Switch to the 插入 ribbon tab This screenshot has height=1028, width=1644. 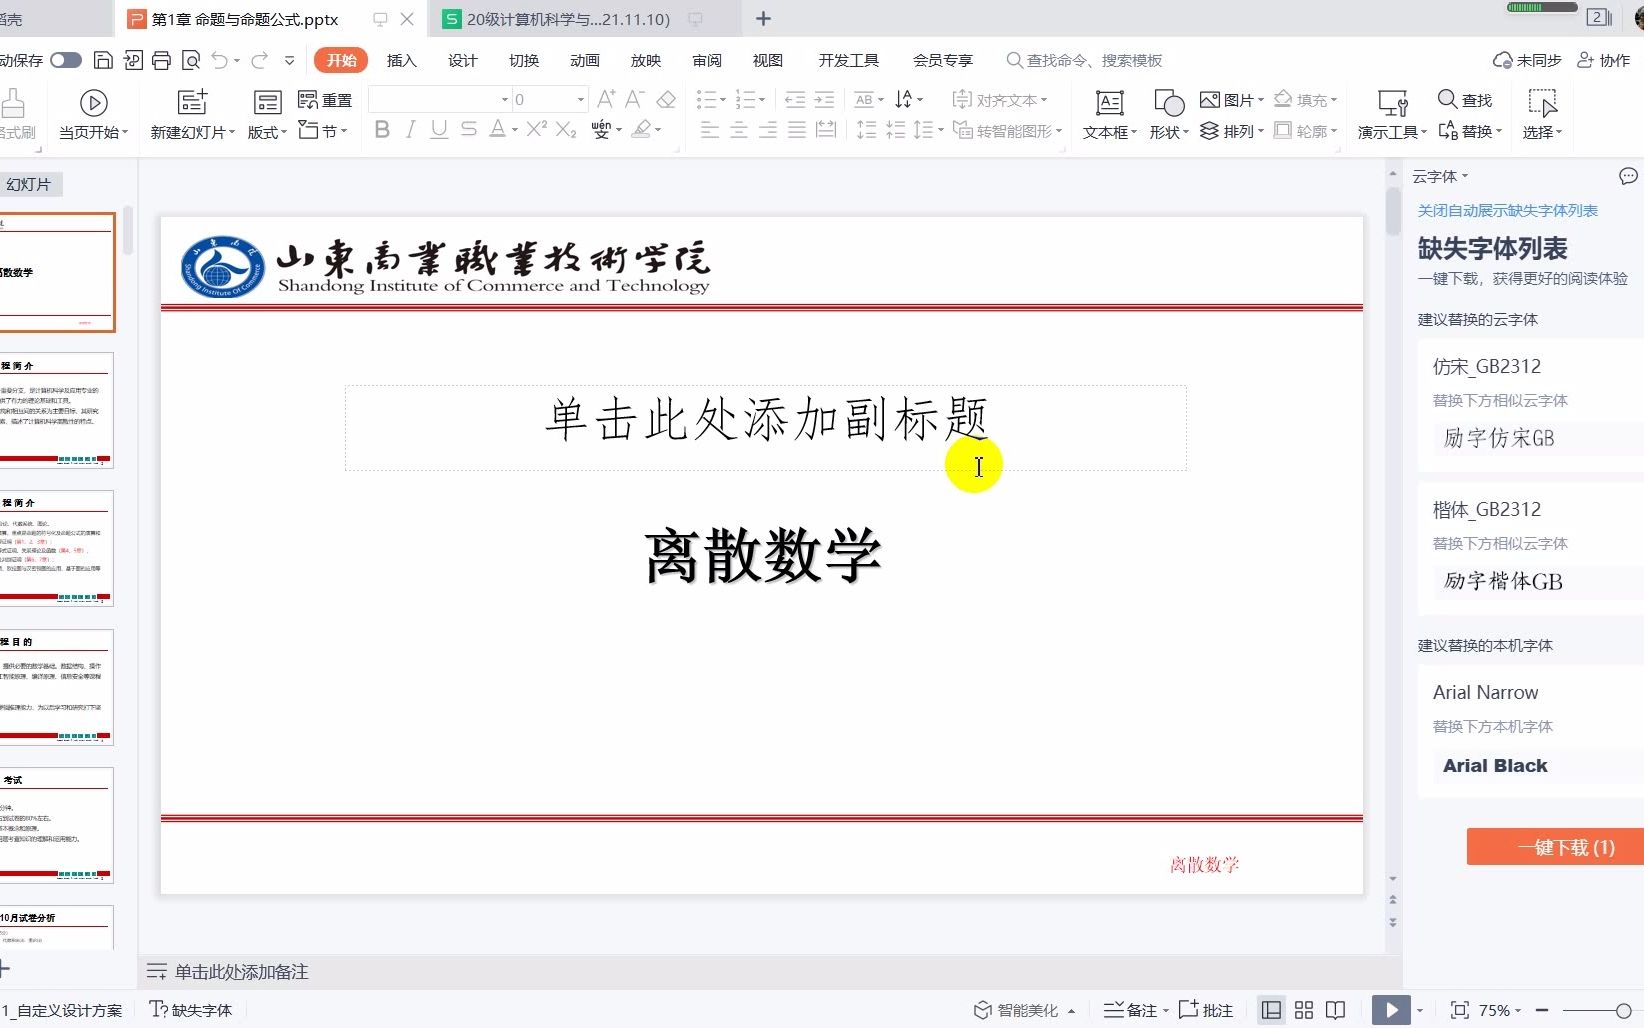point(401,60)
